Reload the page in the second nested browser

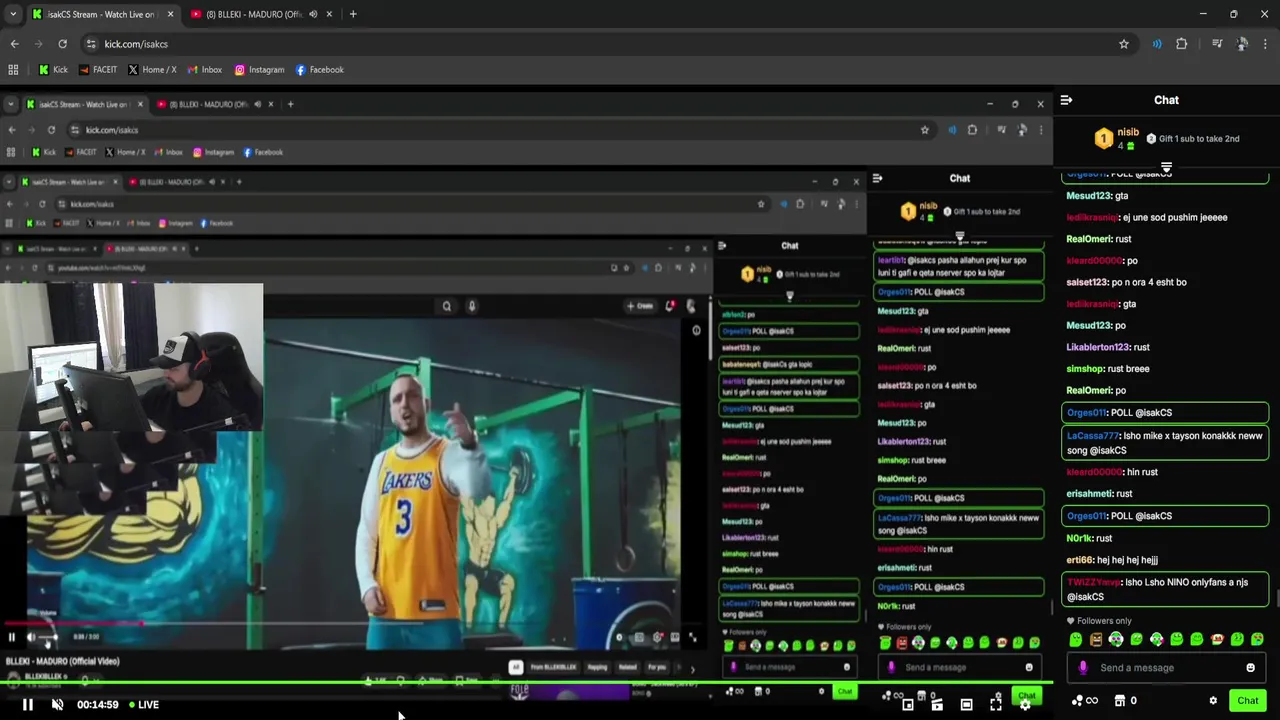point(51,130)
